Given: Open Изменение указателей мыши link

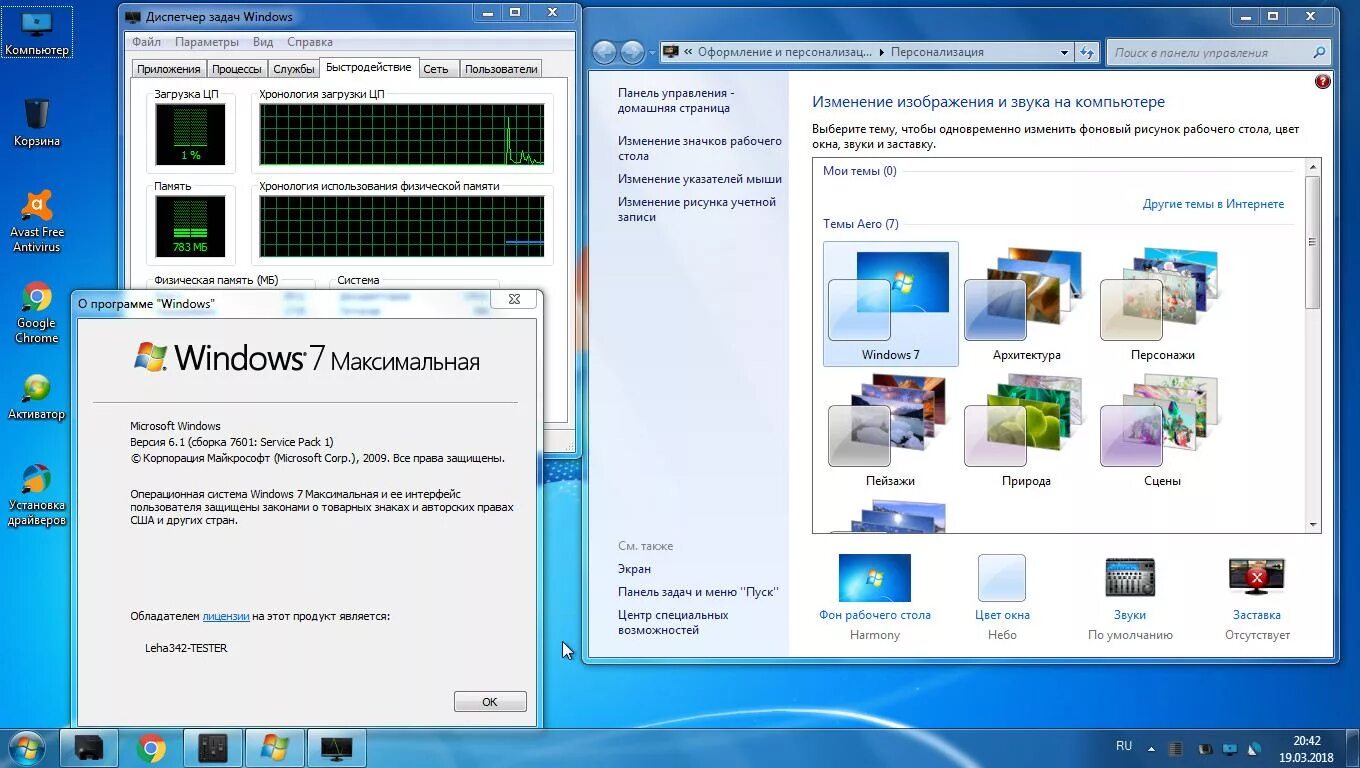Looking at the screenshot, I should click(x=700, y=179).
